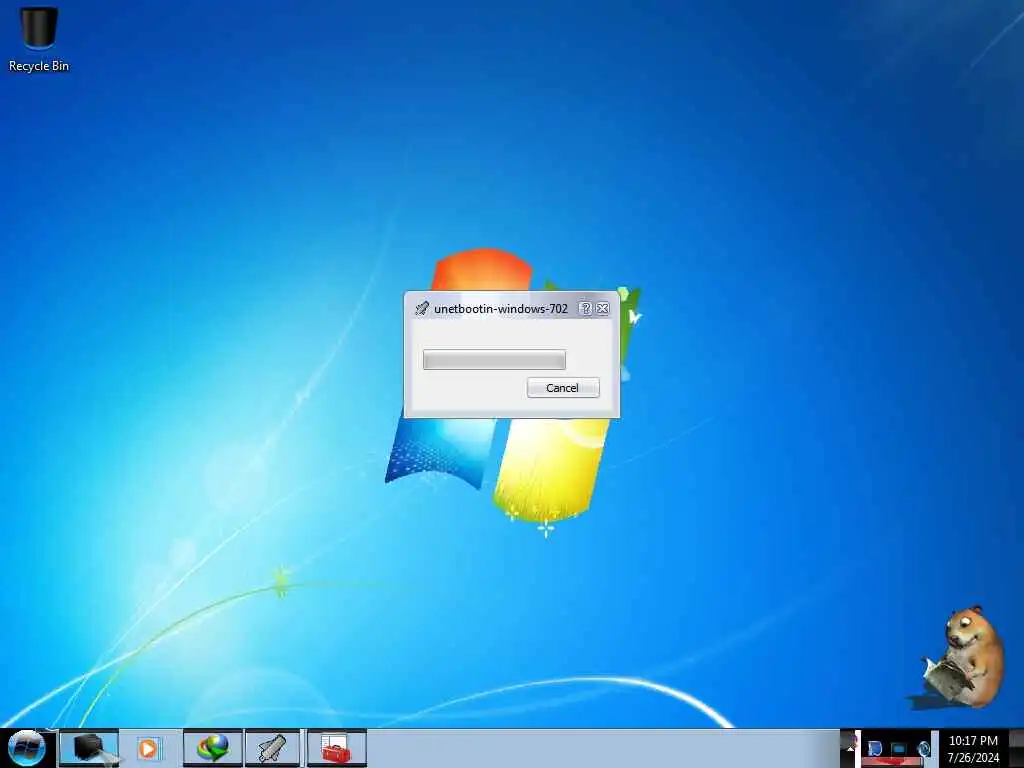The height and width of the screenshot is (768, 1024).
Task: Open the red toolbox taskbar app
Action: (336, 748)
